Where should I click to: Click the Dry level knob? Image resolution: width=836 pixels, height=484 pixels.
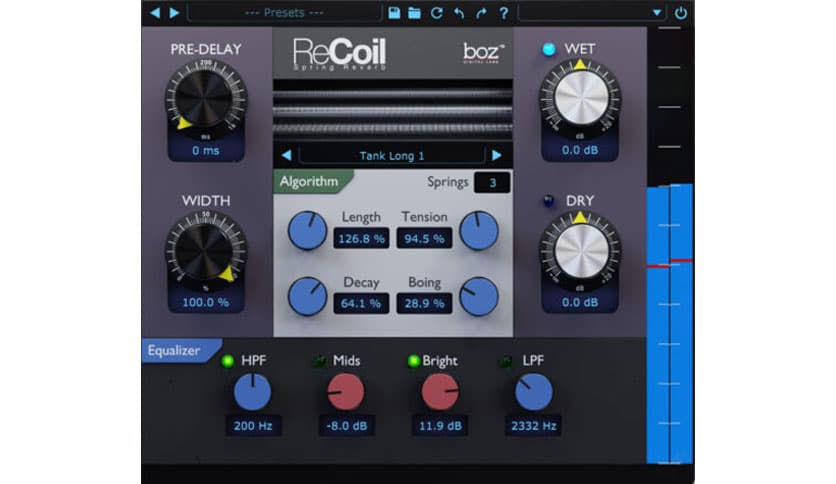[x=581, y=249]
